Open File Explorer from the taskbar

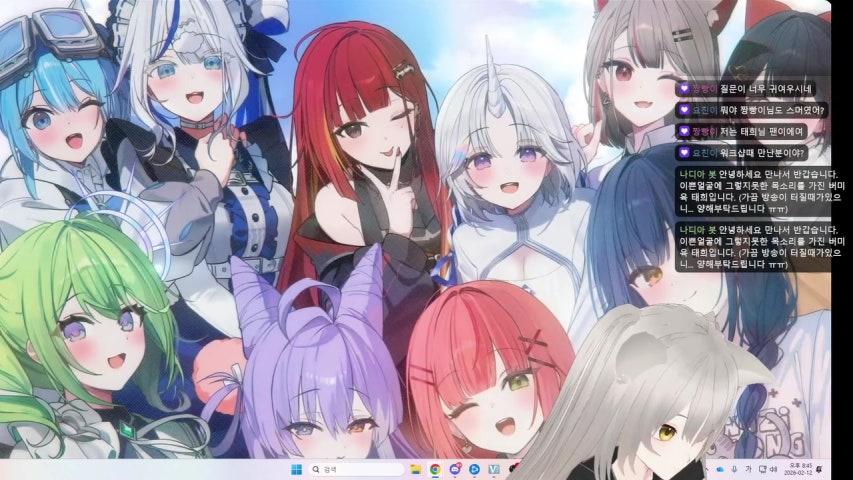point(415,468)
